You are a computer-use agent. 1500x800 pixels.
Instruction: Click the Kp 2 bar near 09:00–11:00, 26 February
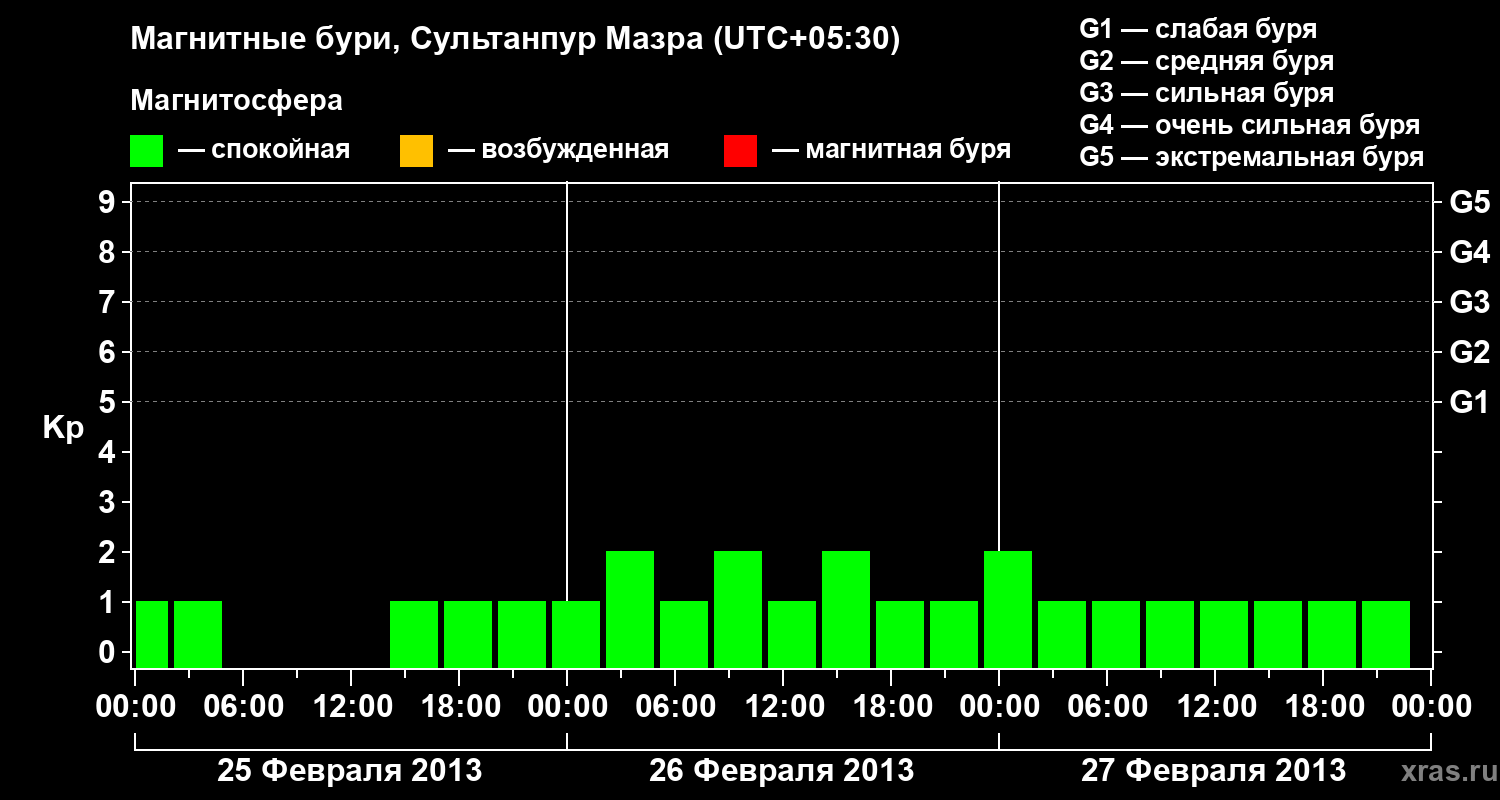738,609
